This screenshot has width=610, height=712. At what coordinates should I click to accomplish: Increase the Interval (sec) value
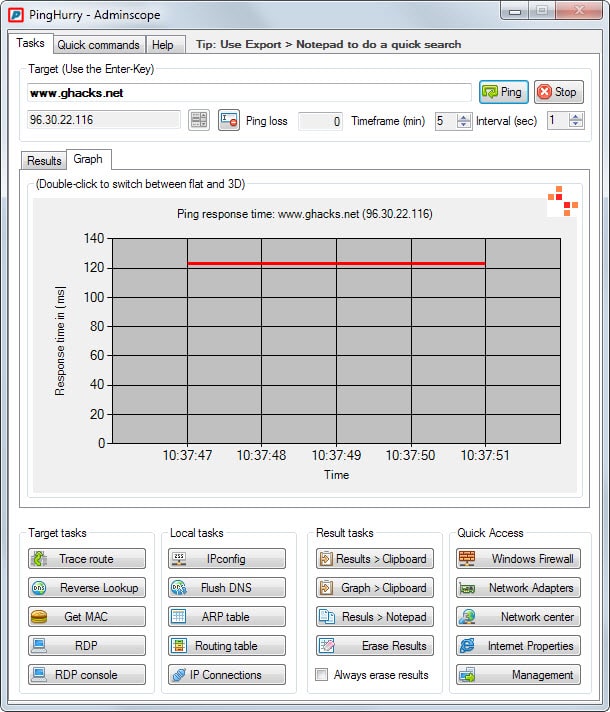[575, 117]
